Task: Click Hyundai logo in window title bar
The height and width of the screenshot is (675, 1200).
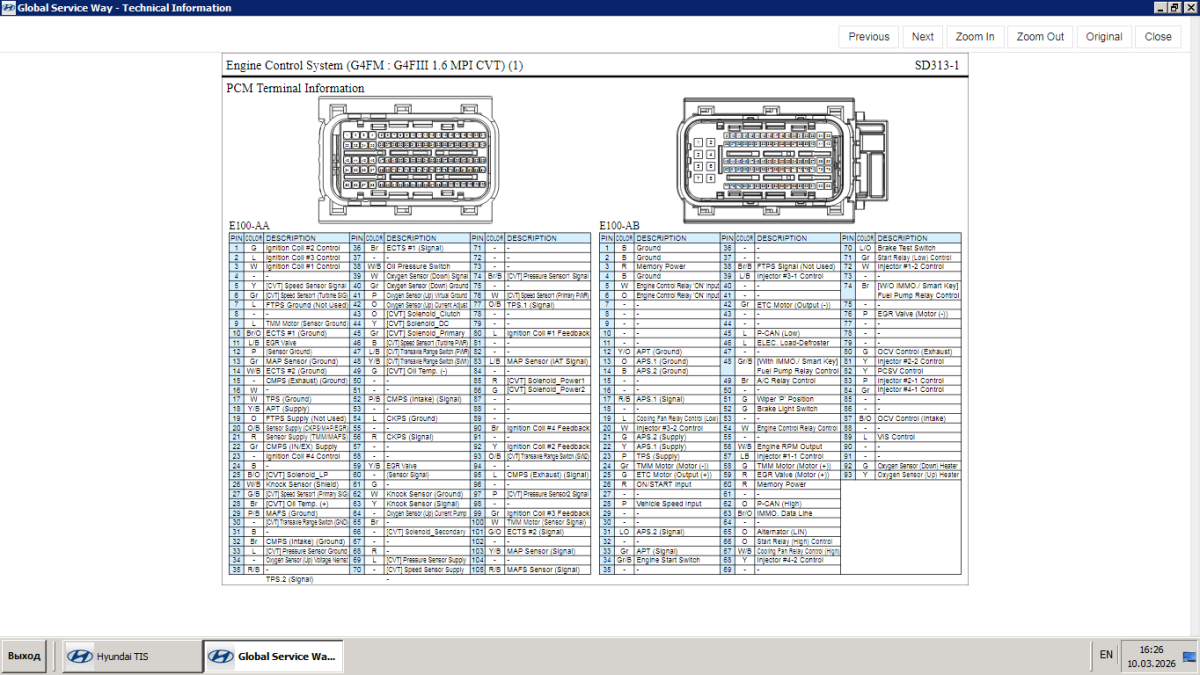Action: pyautogui.click(x=8, y=8)
